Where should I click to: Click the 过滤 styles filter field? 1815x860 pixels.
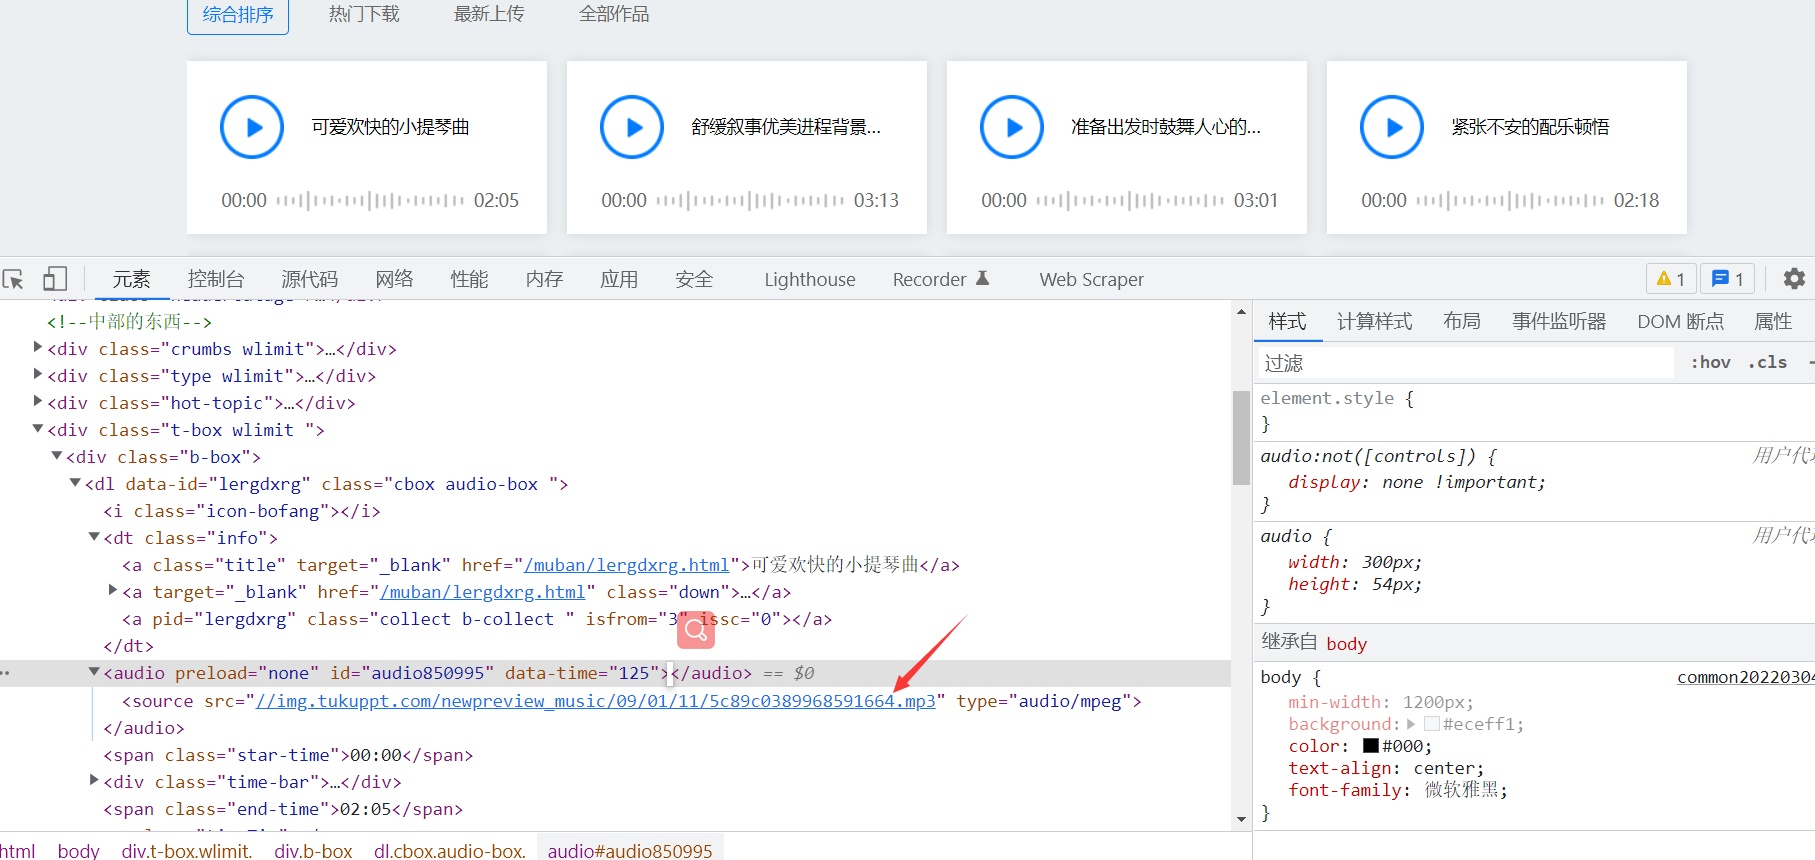click(x=1465, y=363)
